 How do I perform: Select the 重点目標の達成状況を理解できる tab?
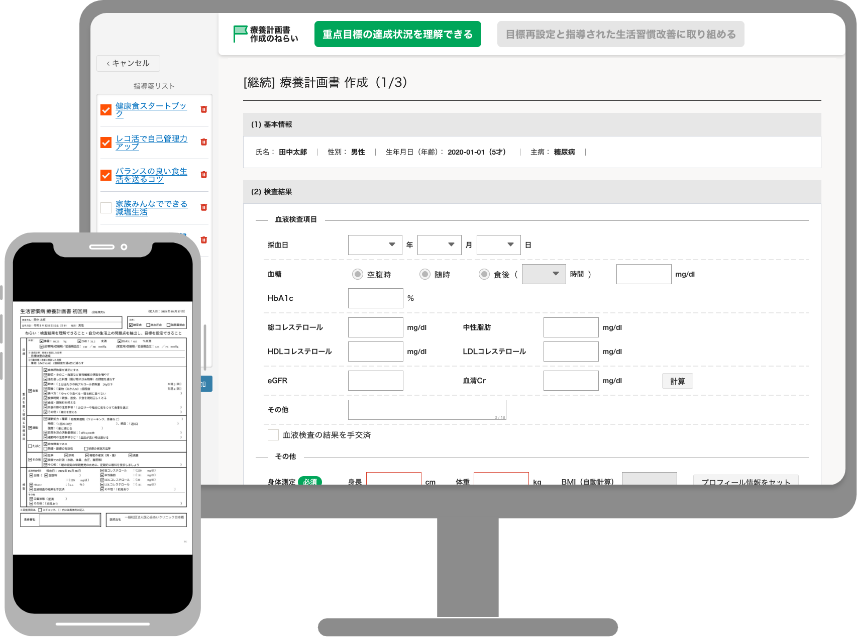click(397, 34)
